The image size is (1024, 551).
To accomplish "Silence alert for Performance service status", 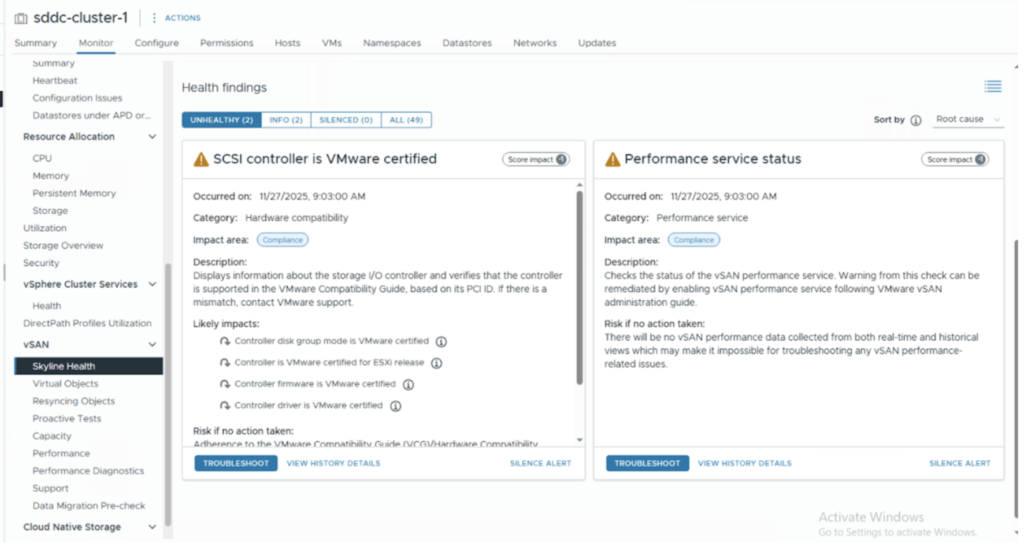I will (959, 463).
